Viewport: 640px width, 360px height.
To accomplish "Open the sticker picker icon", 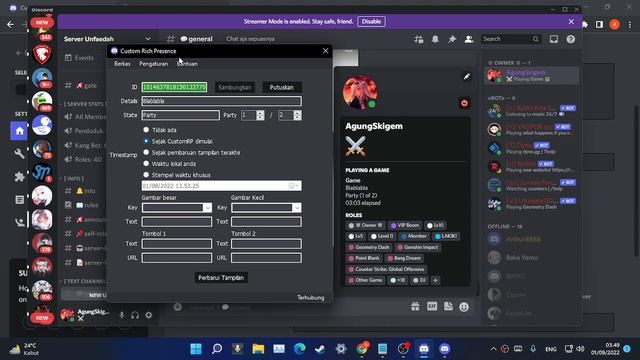I will click(x=448, y=307).
